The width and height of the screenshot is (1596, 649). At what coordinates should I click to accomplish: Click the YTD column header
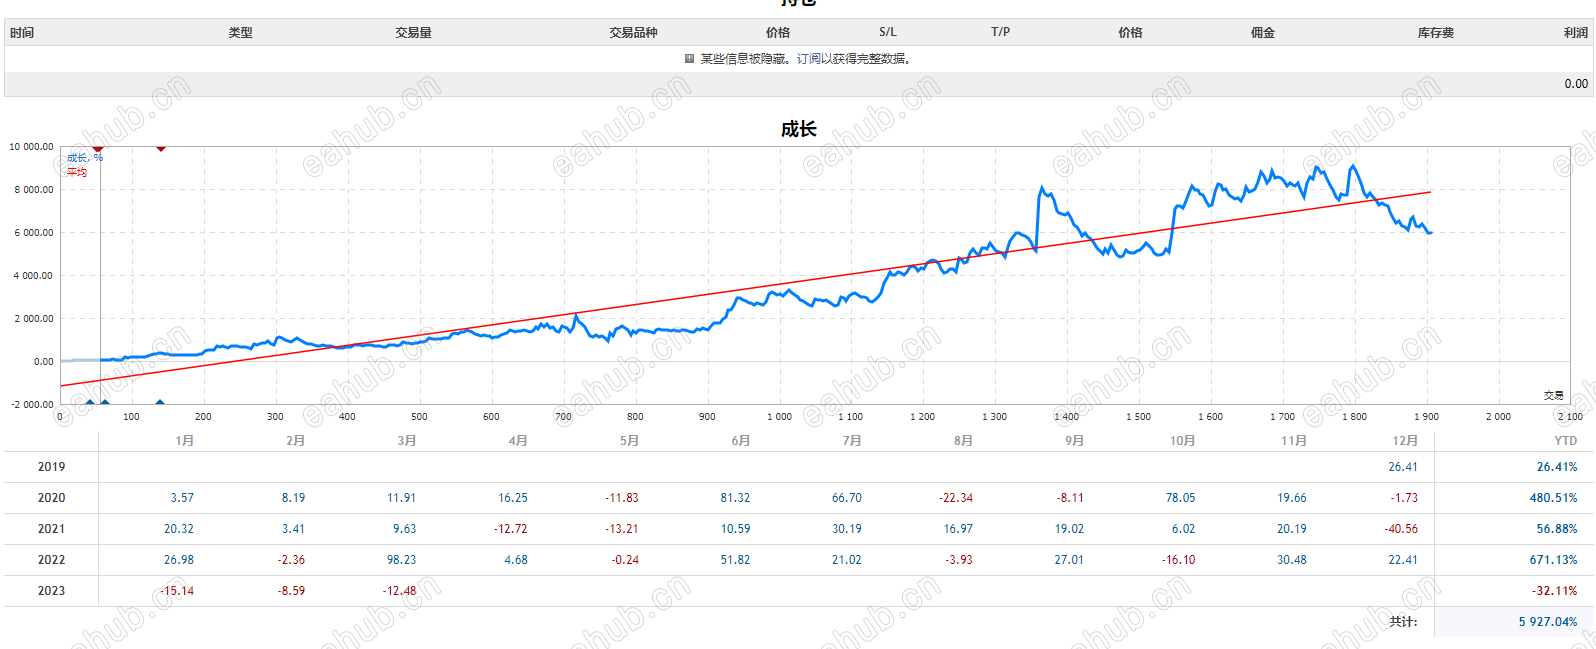pyautogui.click(x=1565, y=441)
